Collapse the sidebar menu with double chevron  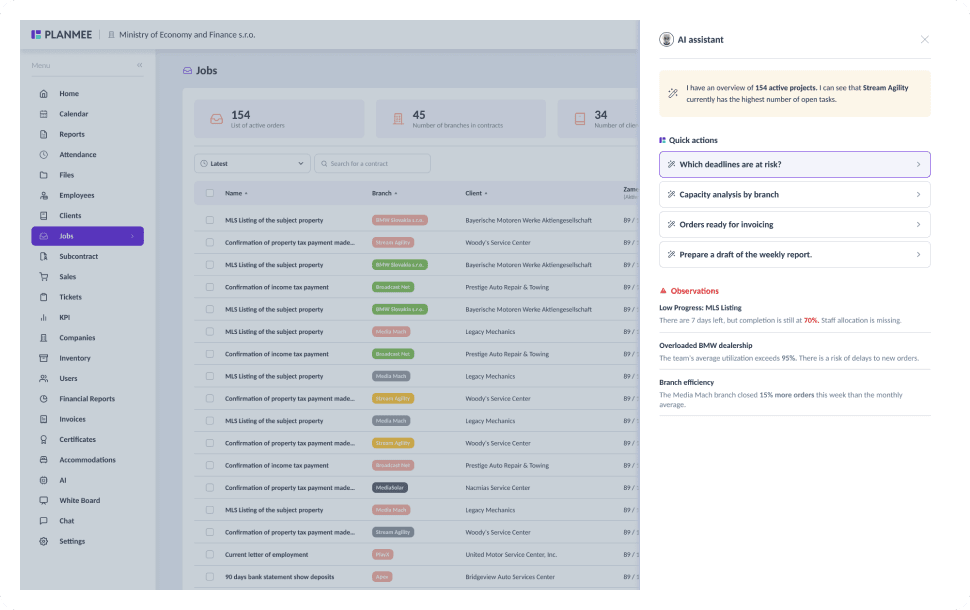[x=140, y=65]
